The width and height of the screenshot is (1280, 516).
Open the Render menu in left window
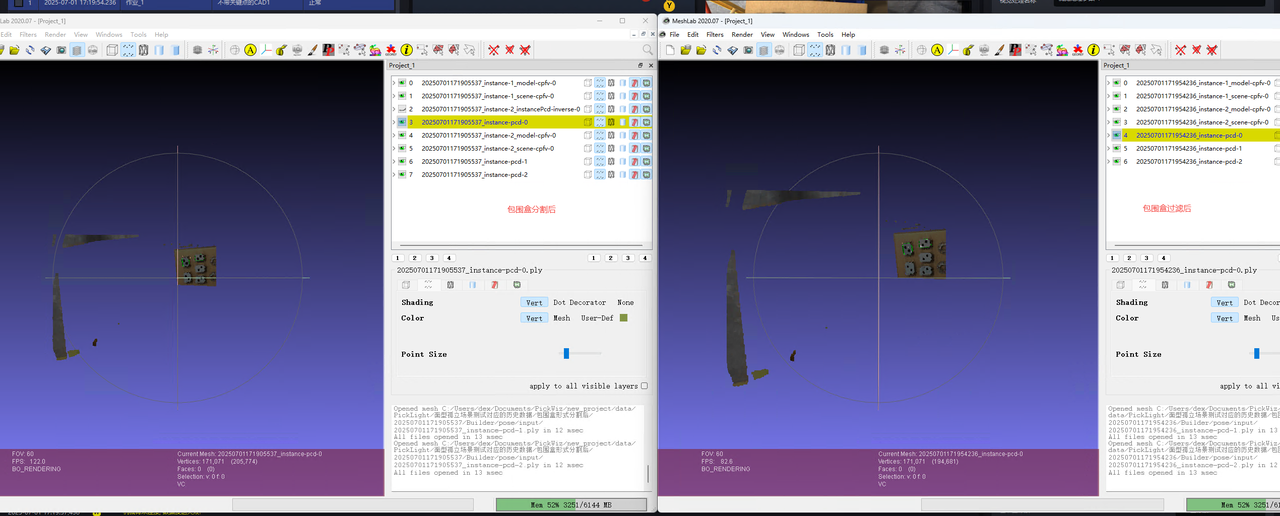click(x=55, y=35)
